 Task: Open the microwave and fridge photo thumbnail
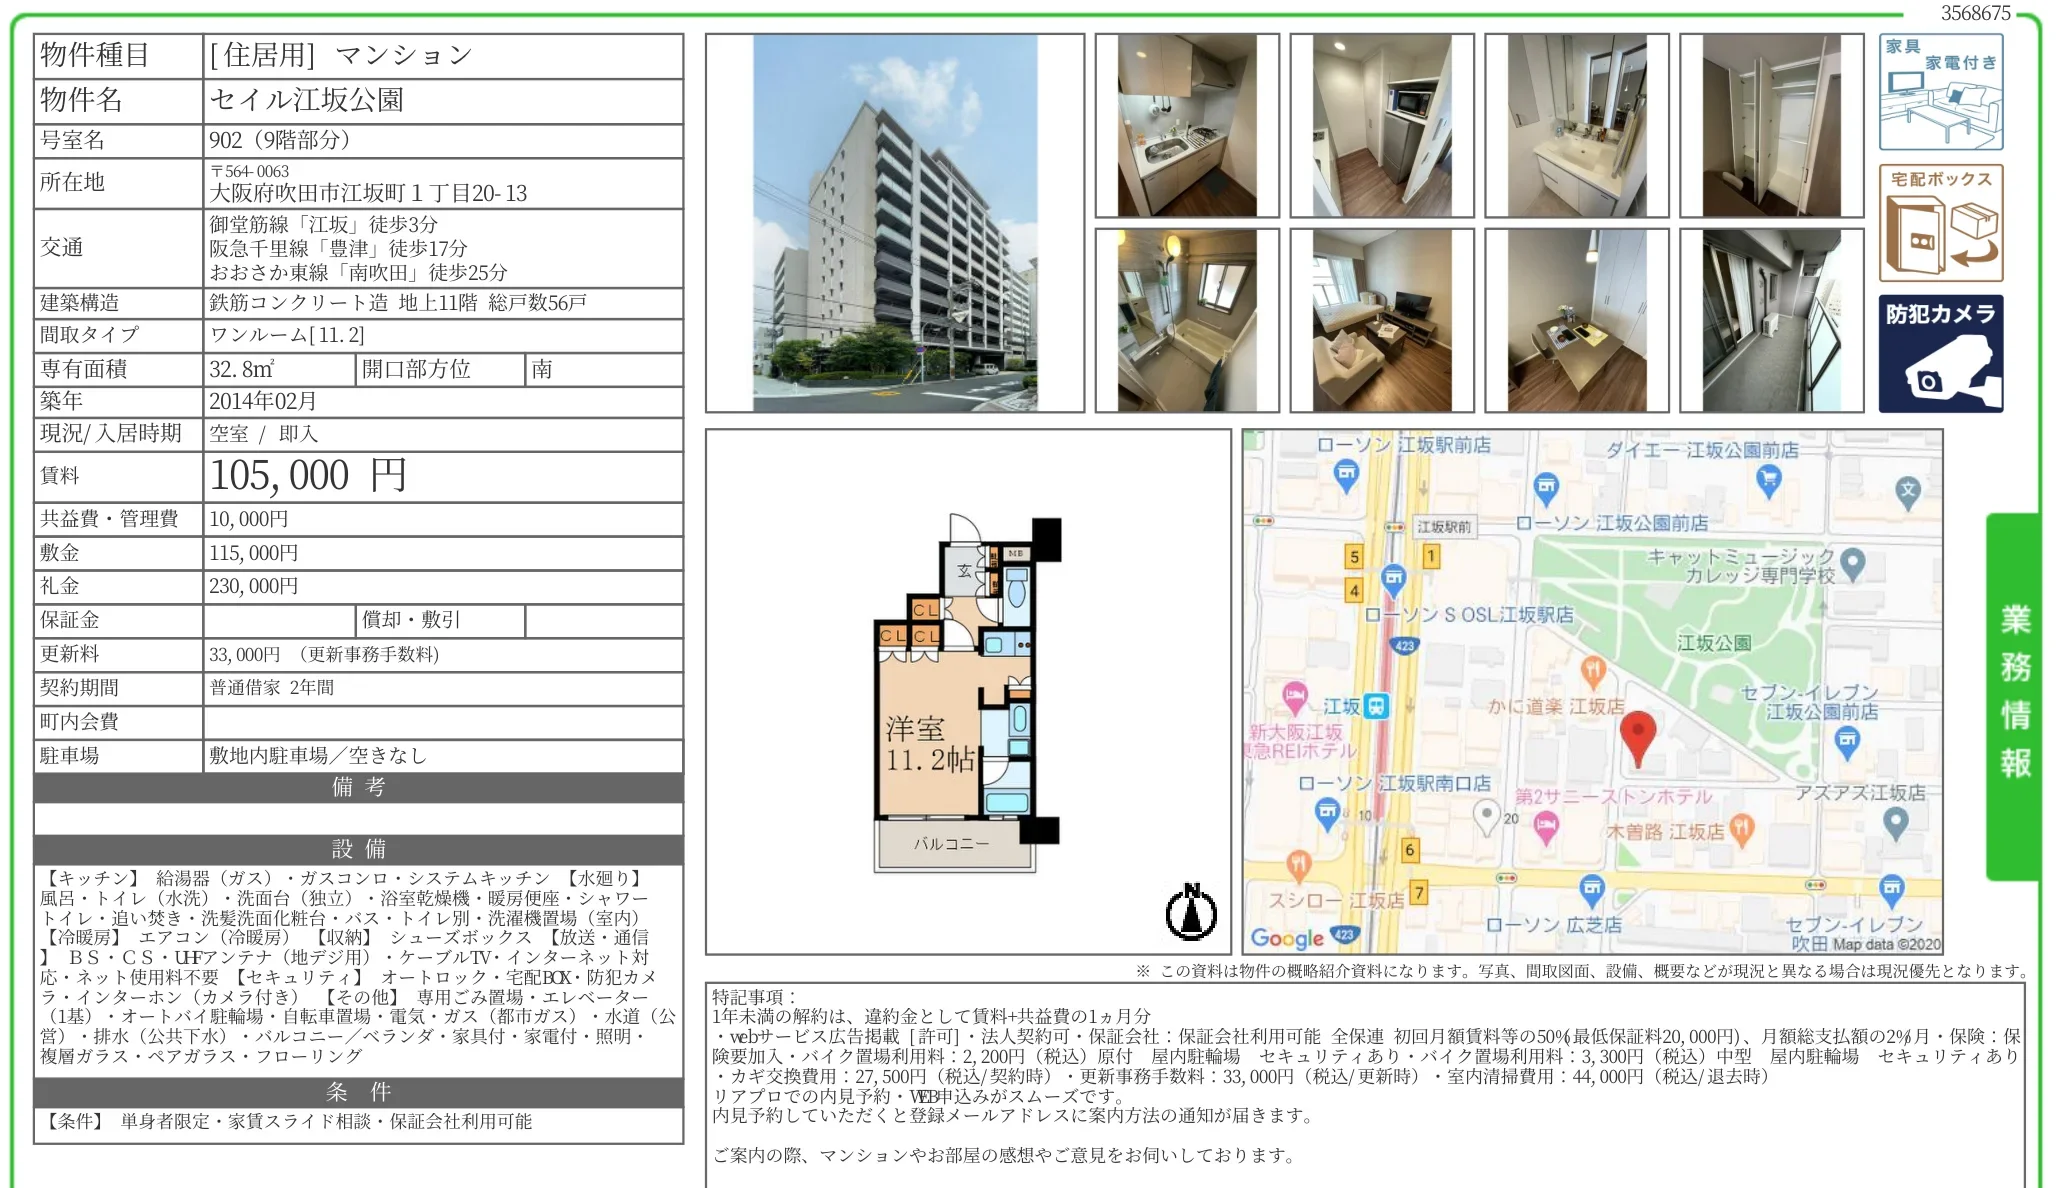[x=1382, y=126]
